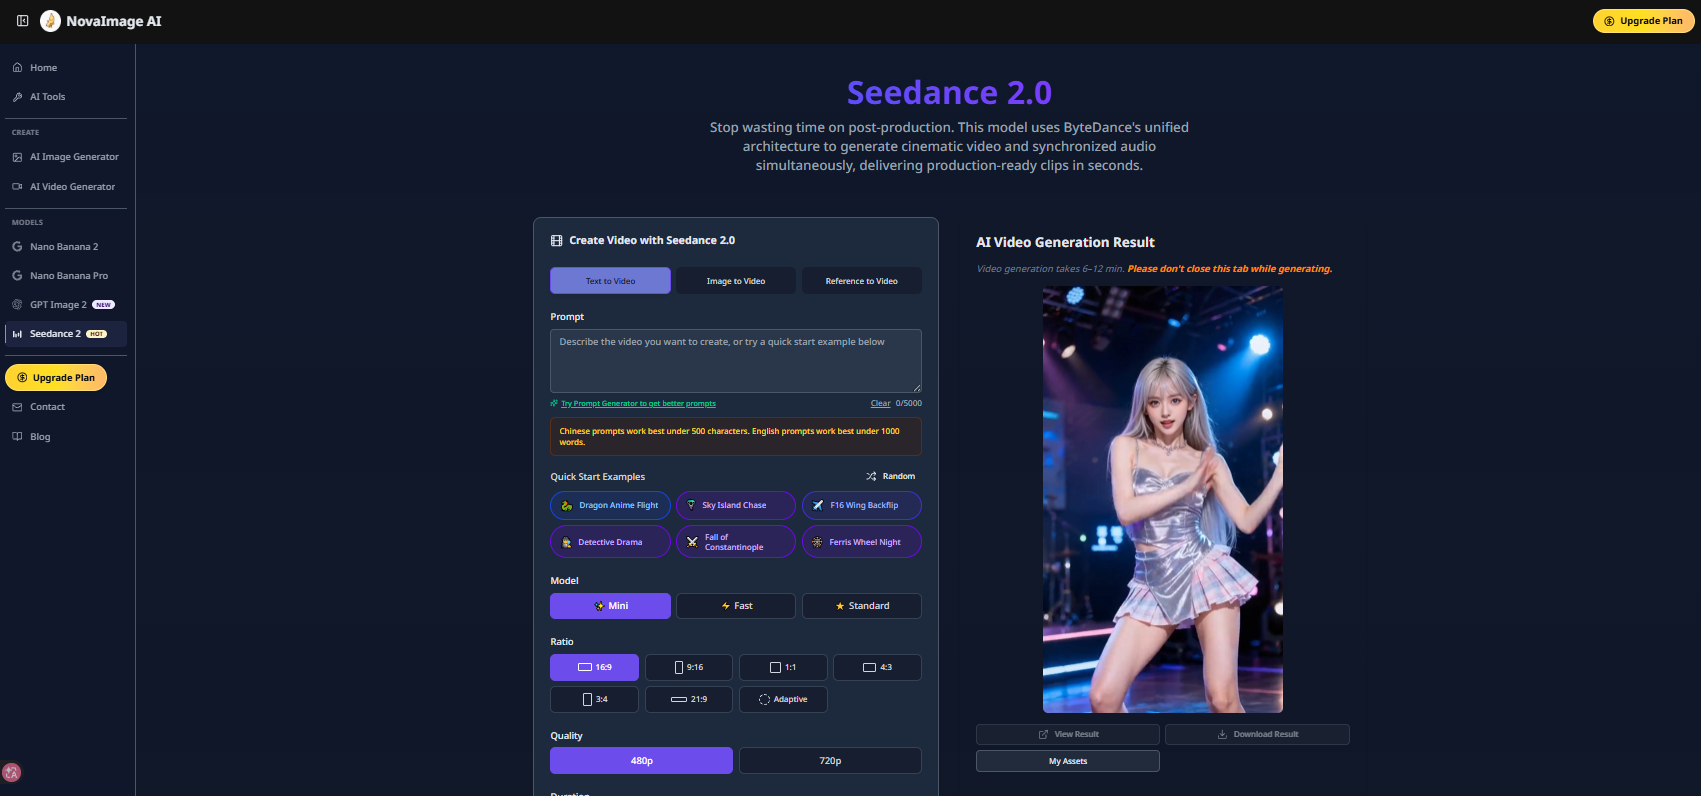This screenshot has width=1701, height=796.
Task: Click the Download Result button
Action: [x=1257, y=735]
